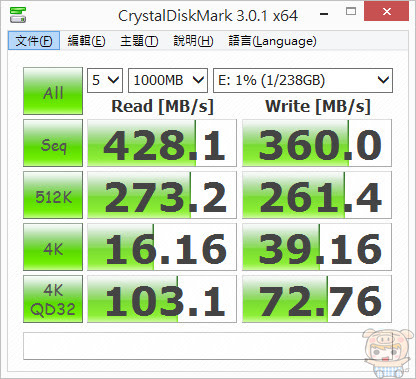Screen dimensions: 416x379
Task: Expand the test count dropdown showing 5
Action: coord(105,80)
